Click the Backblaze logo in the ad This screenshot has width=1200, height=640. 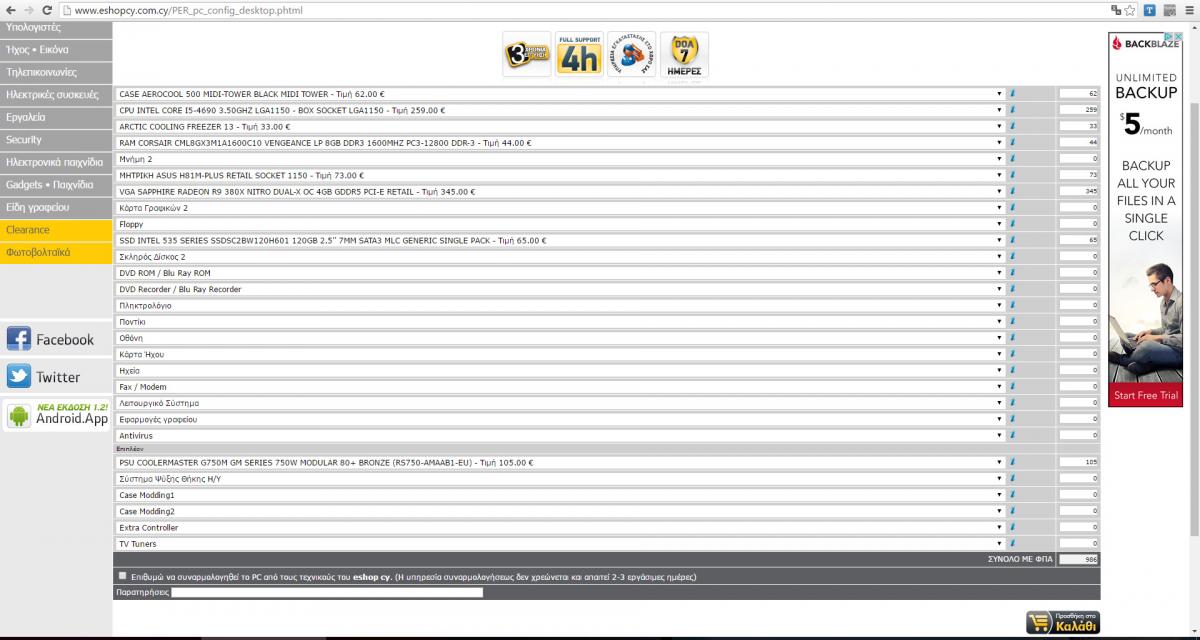[x=1146, y=43]
